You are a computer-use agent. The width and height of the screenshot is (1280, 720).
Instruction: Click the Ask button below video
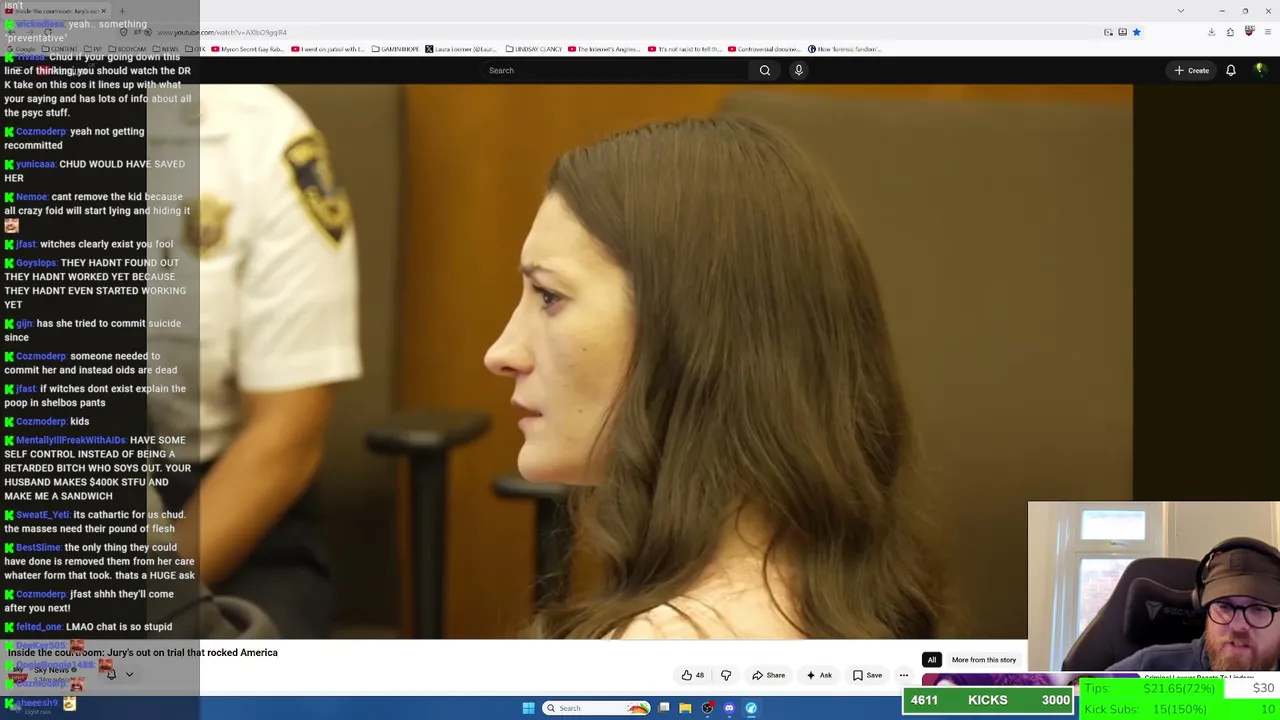coord(819,675)
